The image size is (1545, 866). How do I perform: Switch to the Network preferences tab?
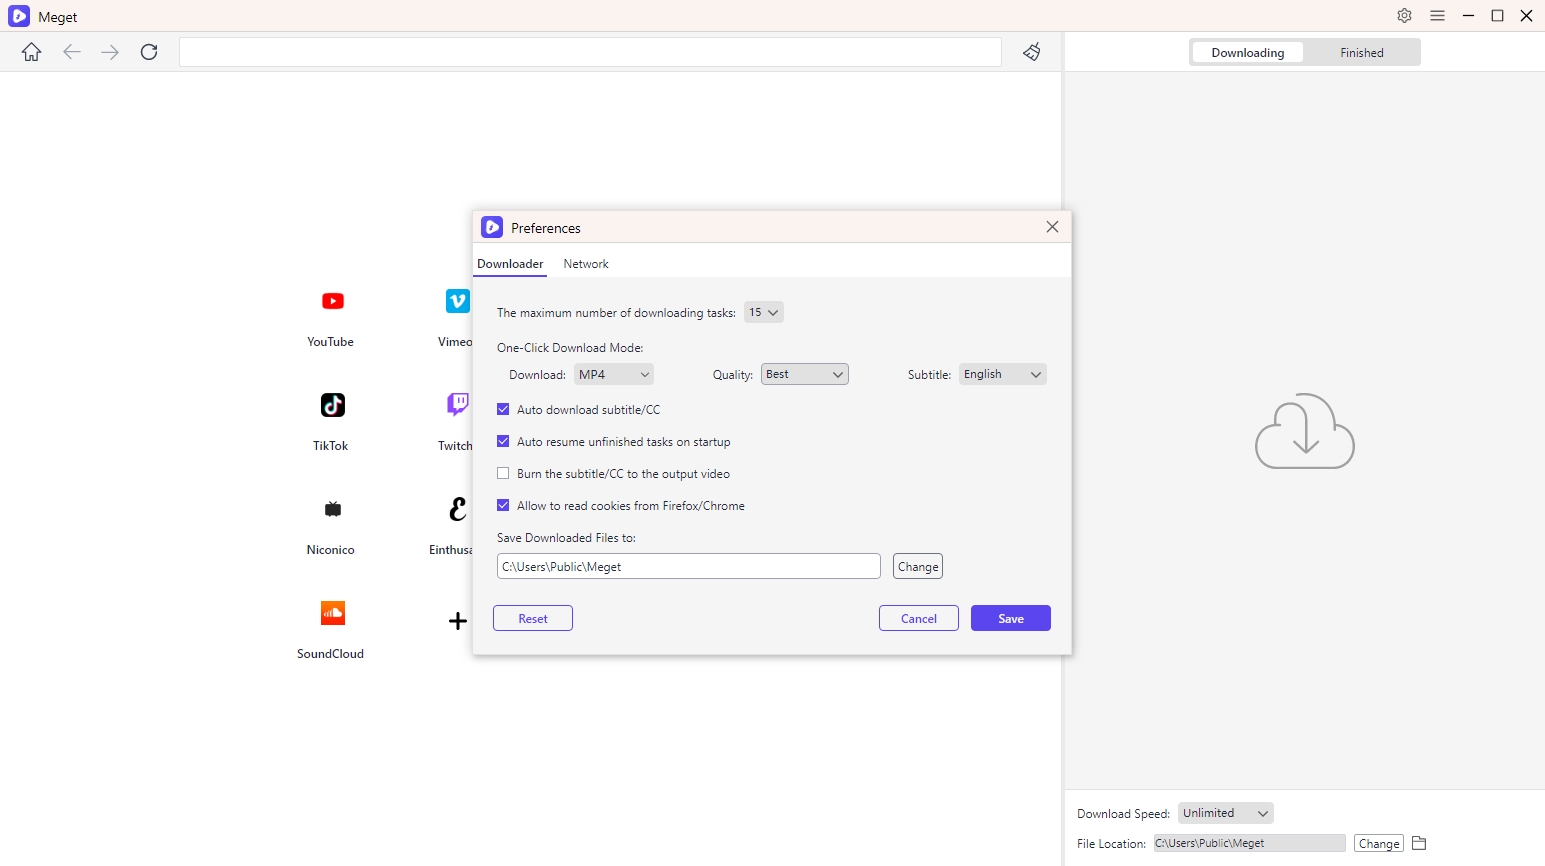[586, 264]
